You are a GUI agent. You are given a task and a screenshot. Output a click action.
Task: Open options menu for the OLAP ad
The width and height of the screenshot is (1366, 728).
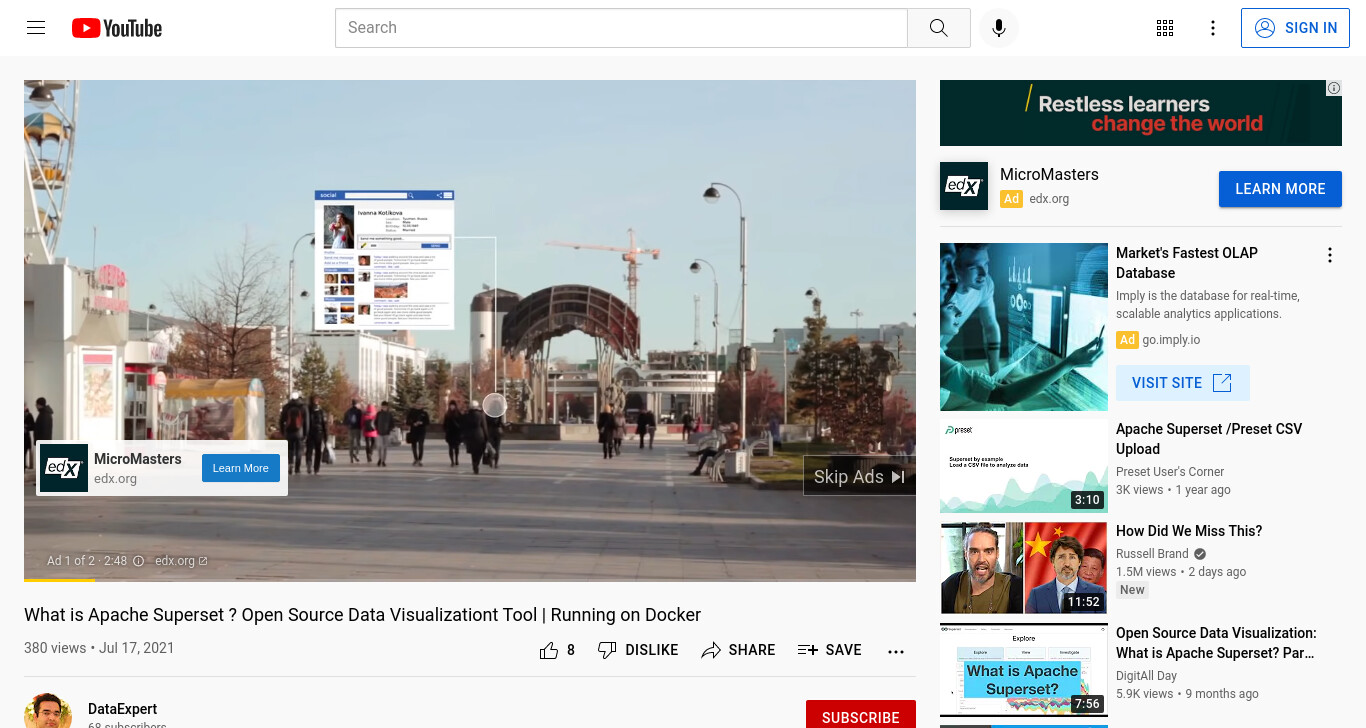(x=1330, y=255)
